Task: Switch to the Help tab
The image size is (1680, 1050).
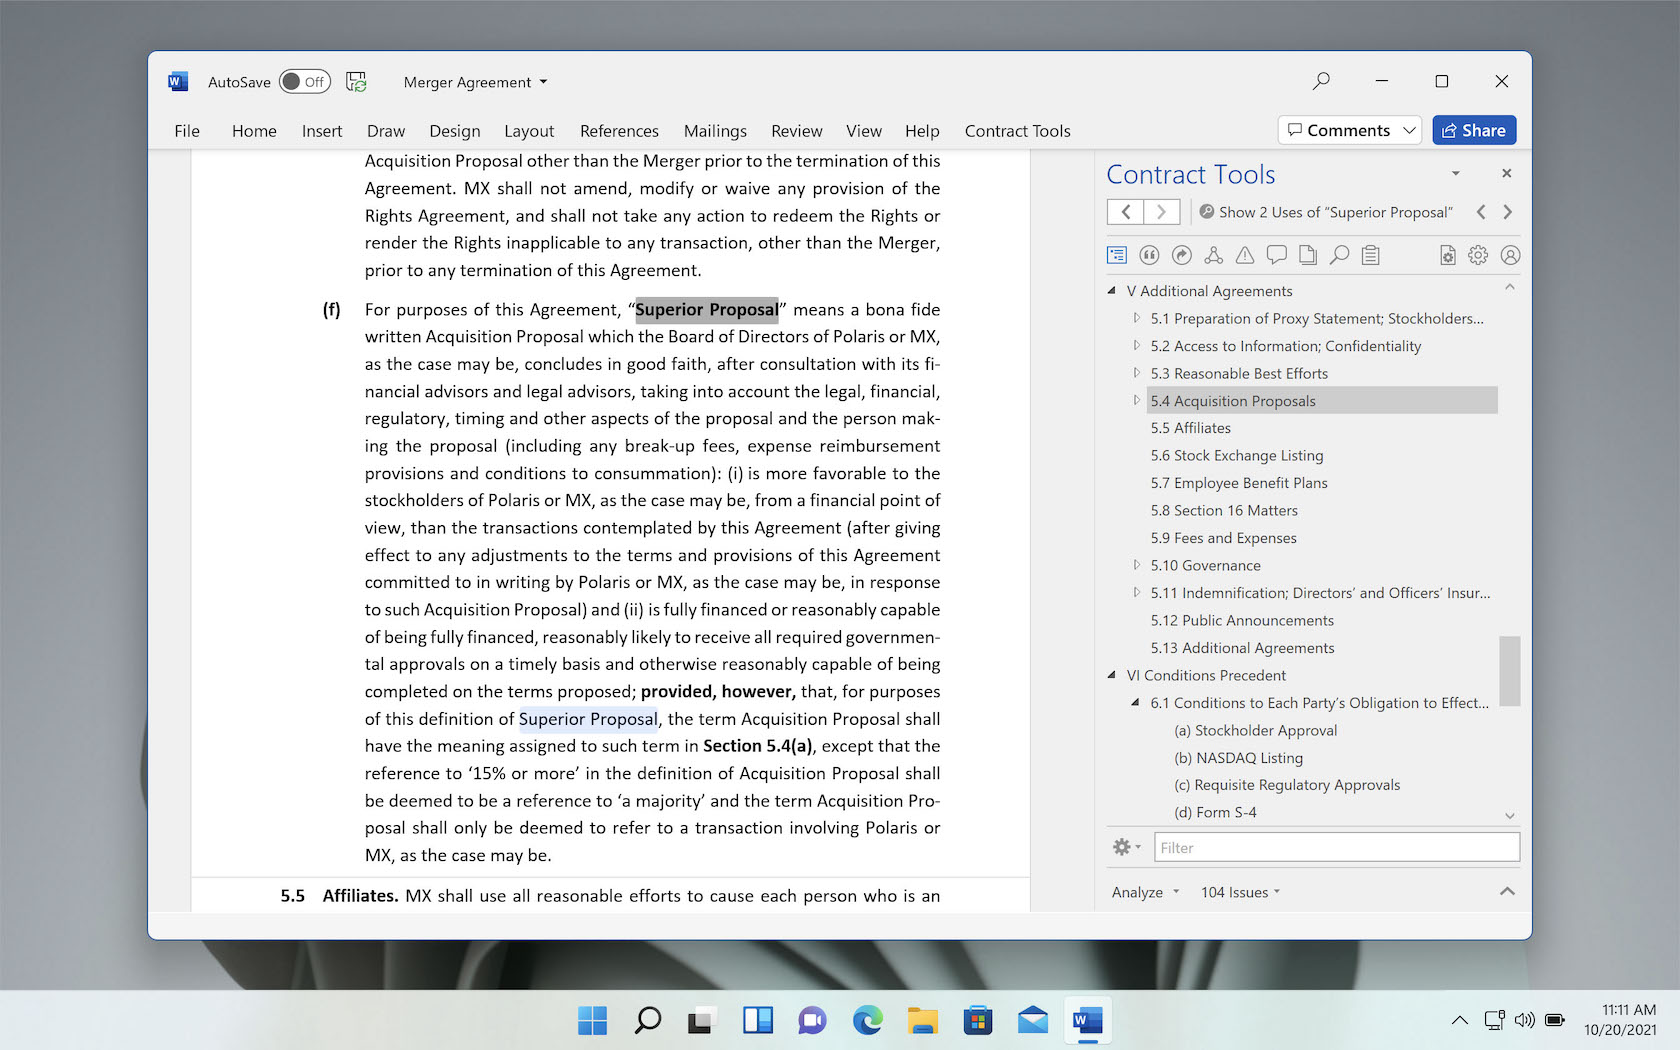Action: (922, 131)
